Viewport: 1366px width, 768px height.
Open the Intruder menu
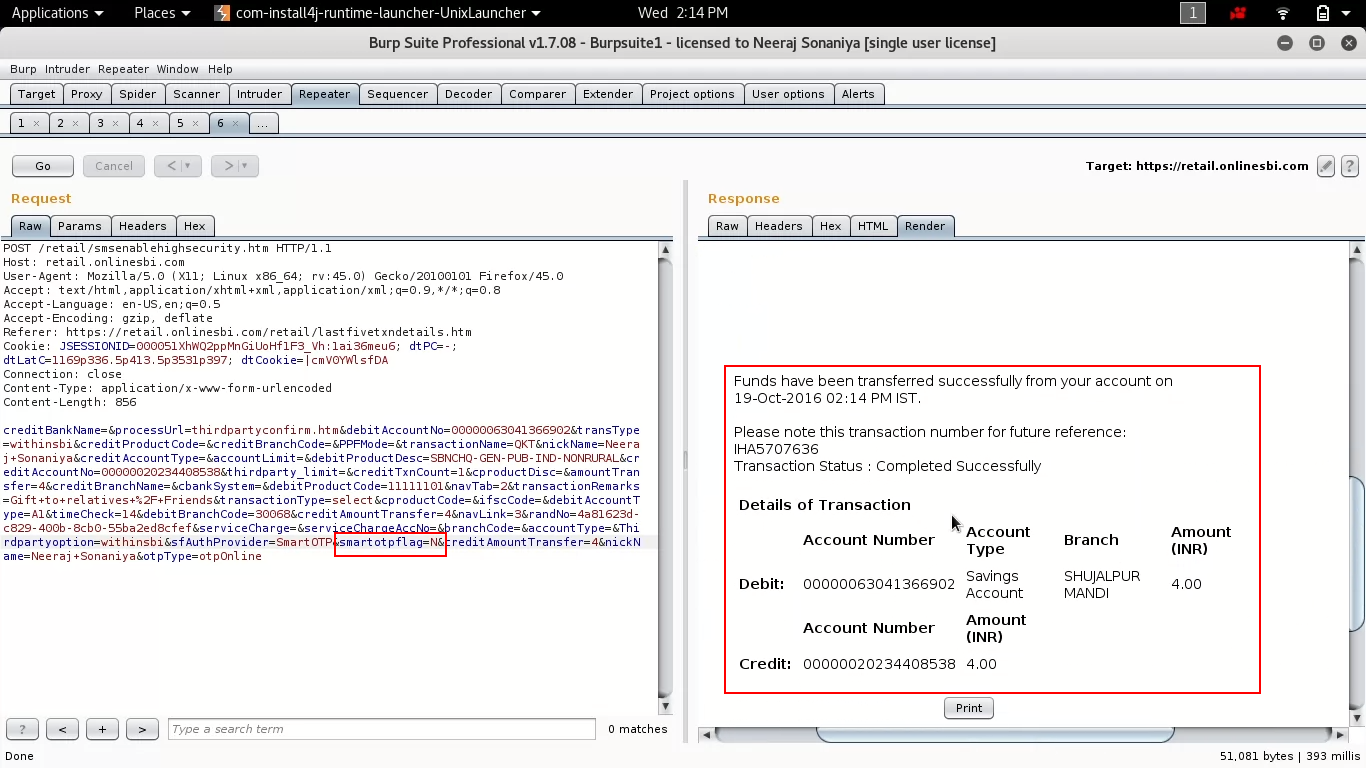click(67, 69)
